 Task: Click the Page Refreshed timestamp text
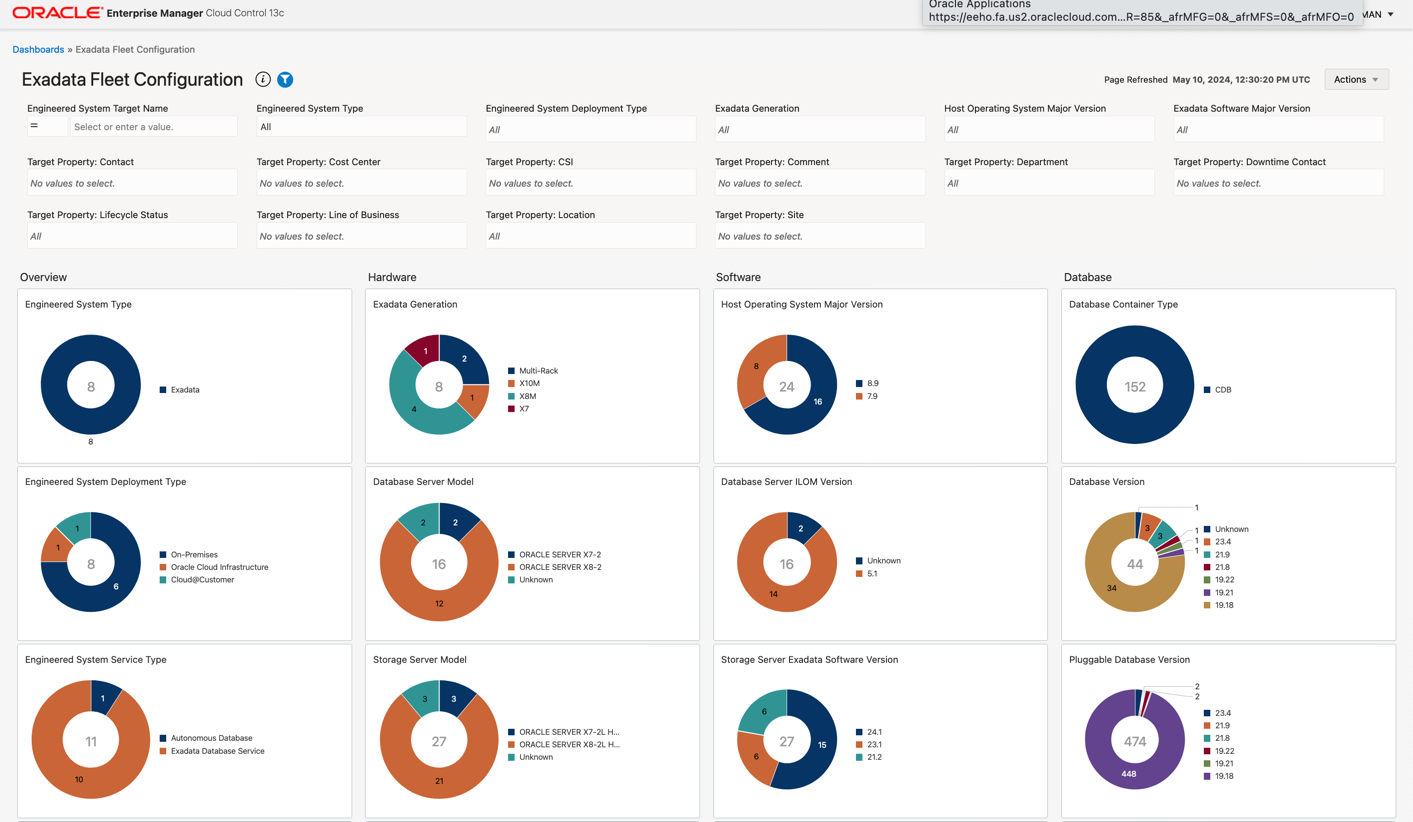(x=1207, y=79)
